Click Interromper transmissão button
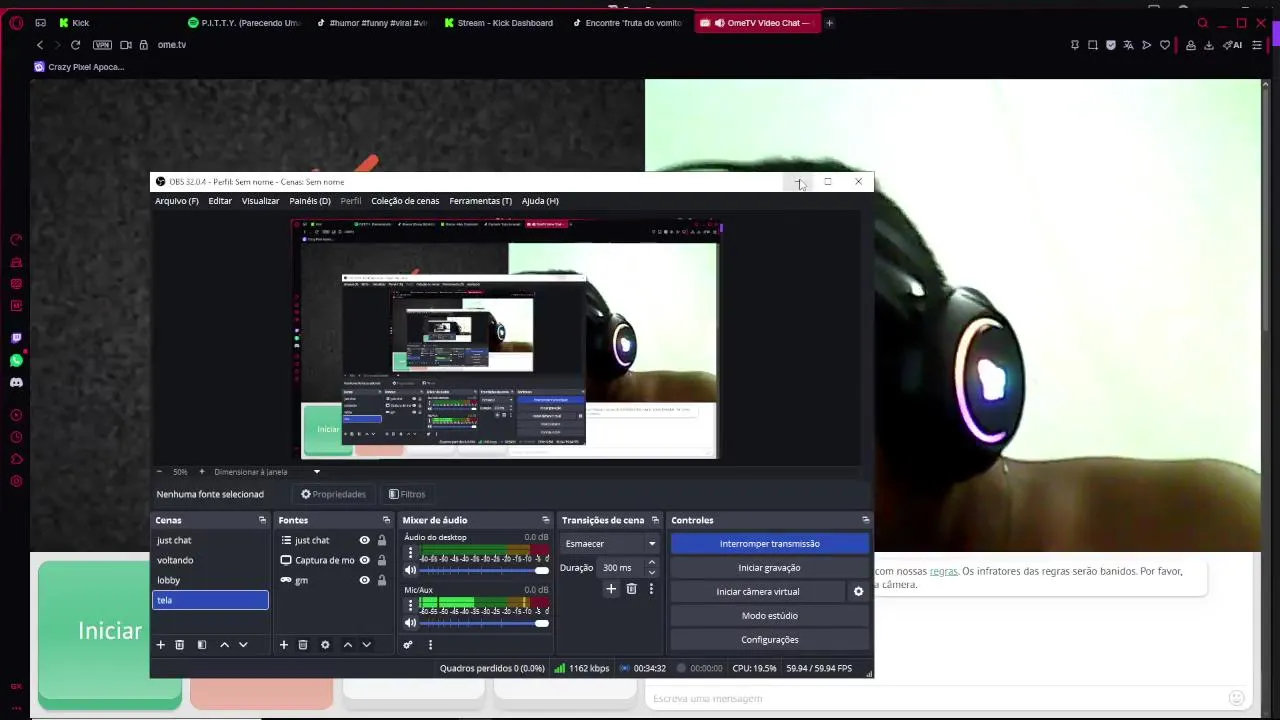This screenshot has height=720, width=1280. pos(769,544)
